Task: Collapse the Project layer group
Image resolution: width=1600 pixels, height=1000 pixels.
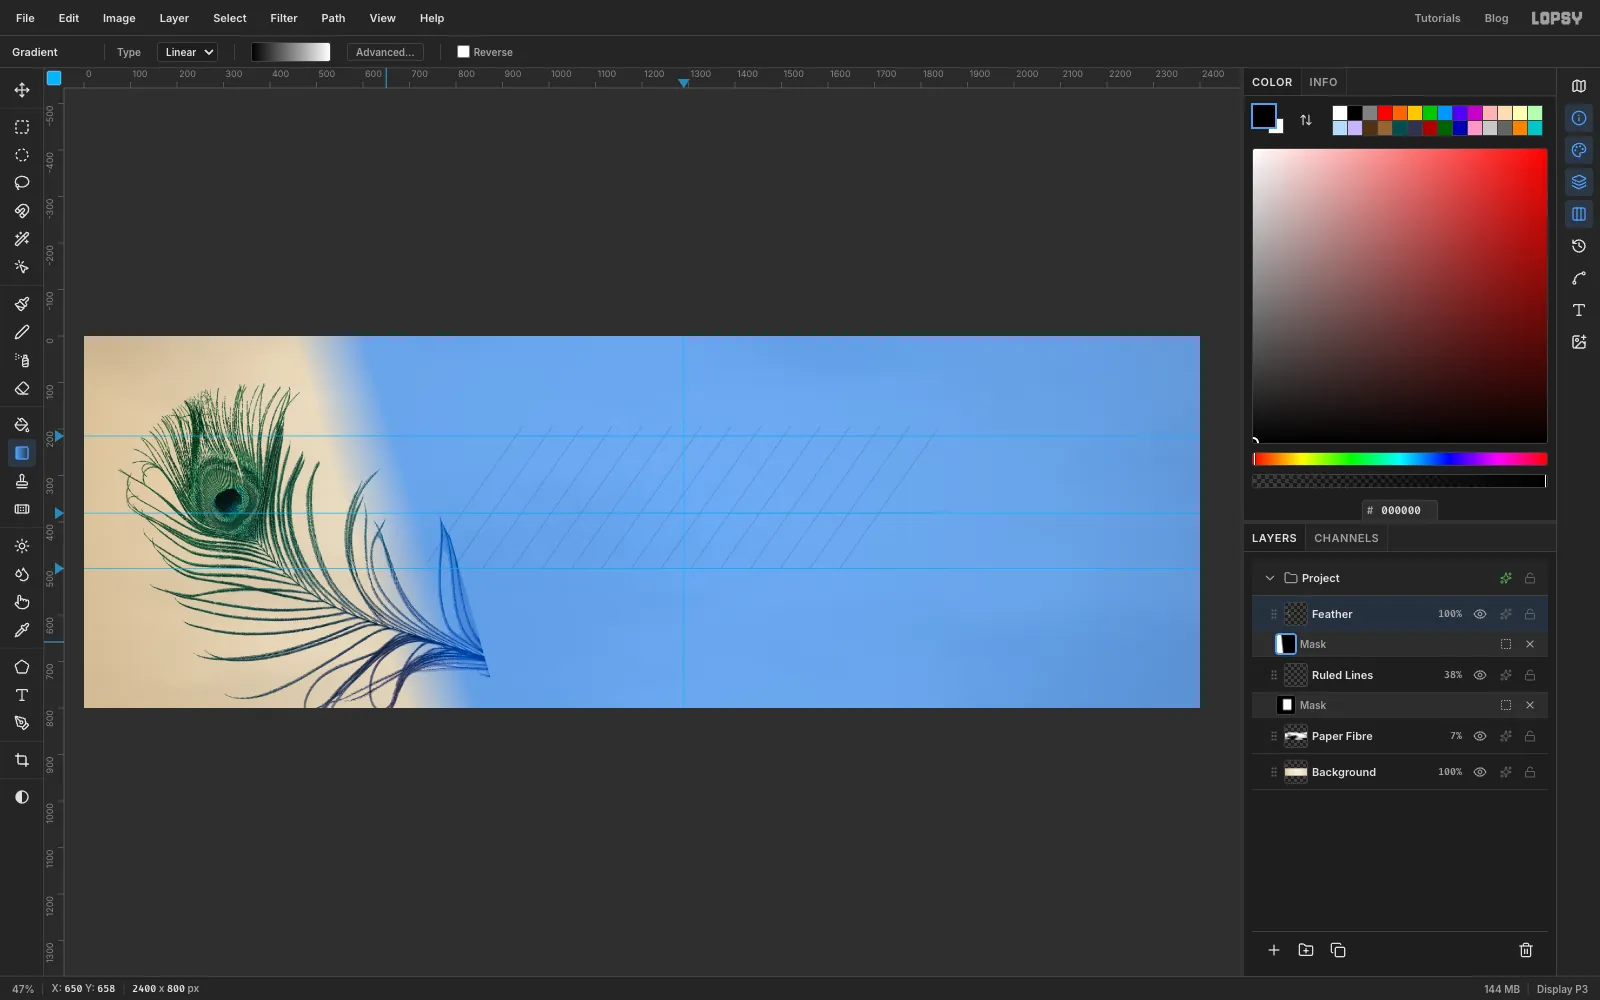Action: [x=1270, y=578]
